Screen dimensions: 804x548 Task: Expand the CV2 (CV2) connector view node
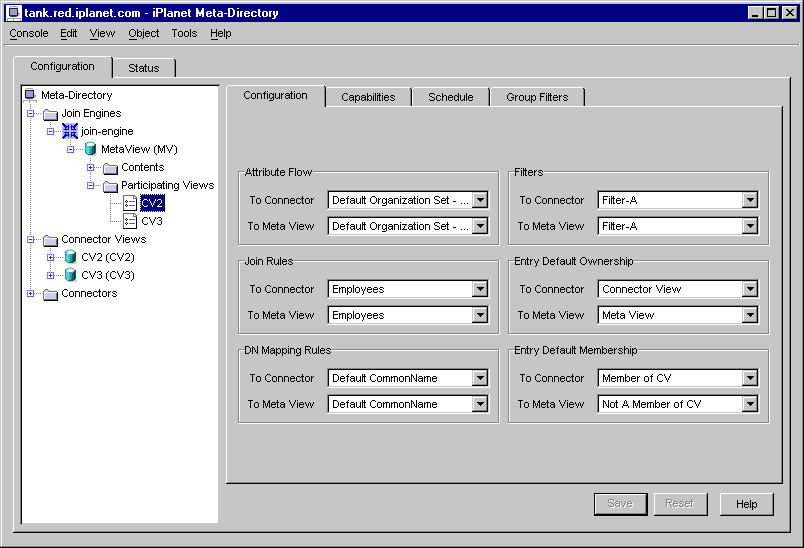(50, 257)
